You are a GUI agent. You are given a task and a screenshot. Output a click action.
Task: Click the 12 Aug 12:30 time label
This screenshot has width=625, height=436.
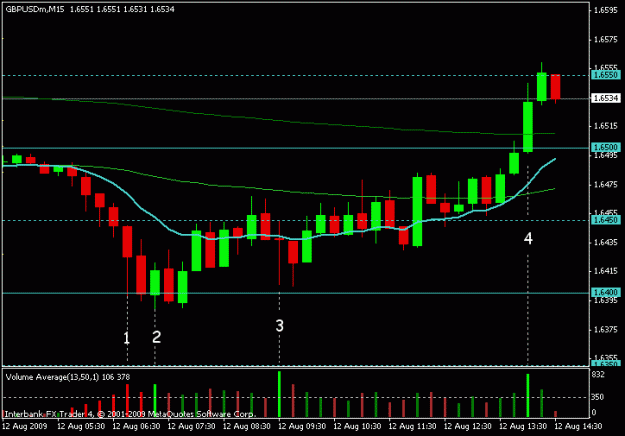tap(468, 426)
